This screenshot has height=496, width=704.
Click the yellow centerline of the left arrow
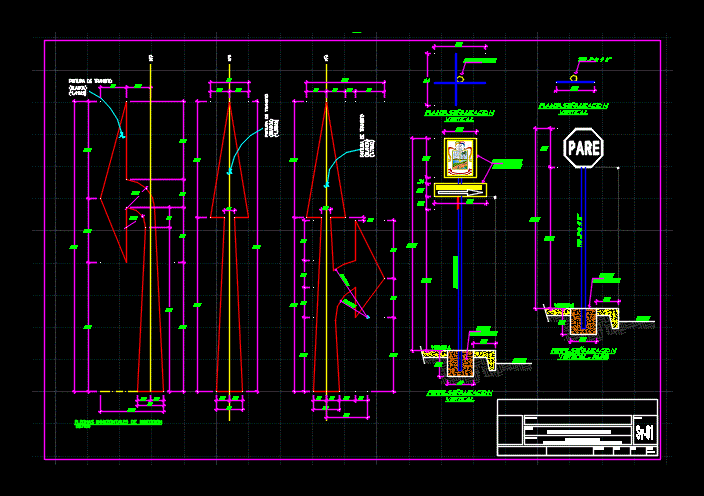150,300
